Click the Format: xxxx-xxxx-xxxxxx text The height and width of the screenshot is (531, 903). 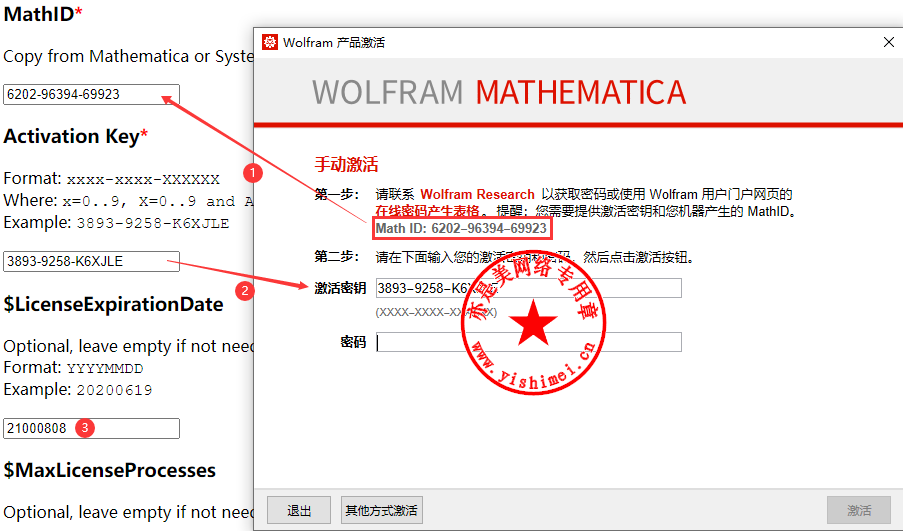[111, 179]
